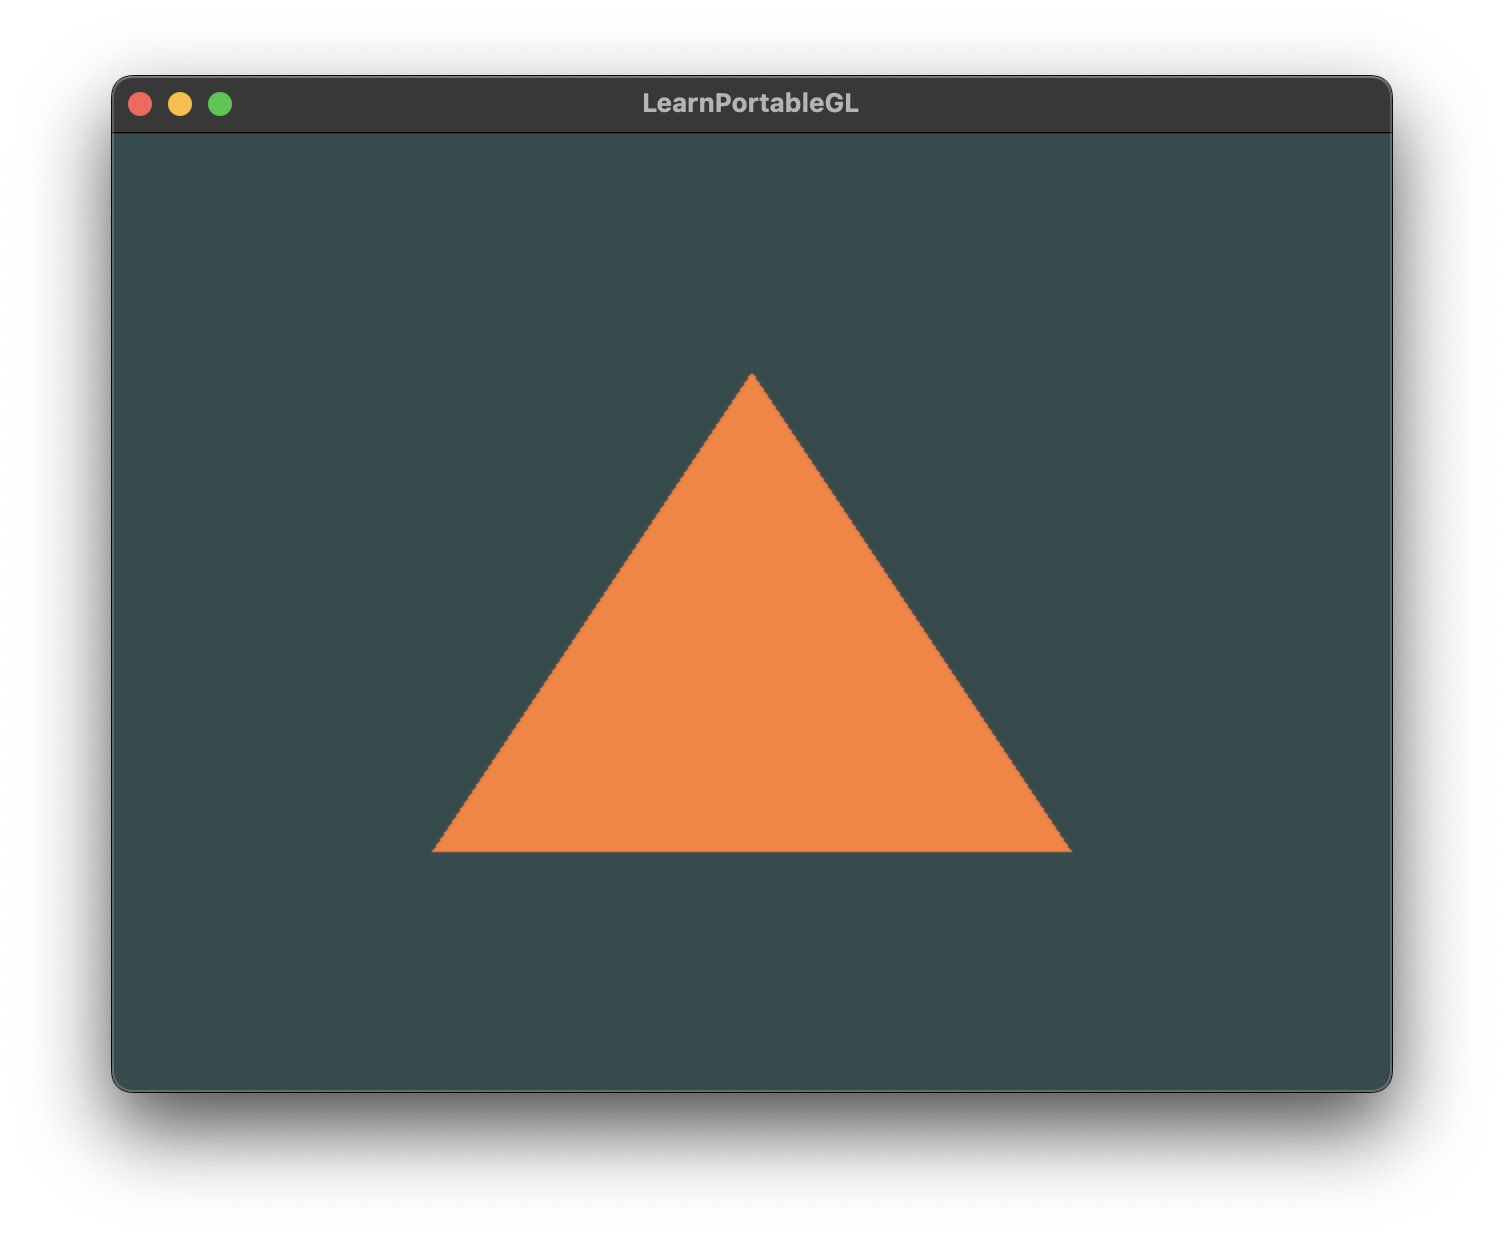
Task: Close the LearnPortableGL window
Action: click(140, 104)
